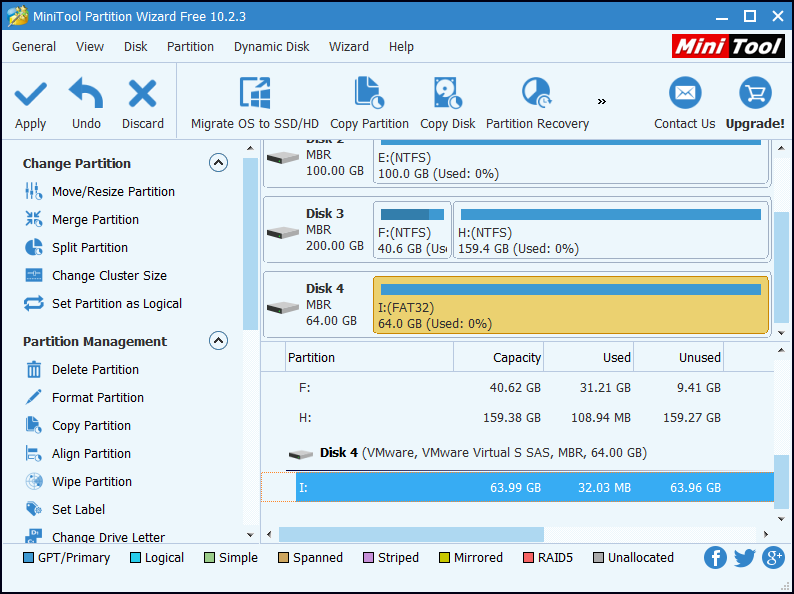
Task: Select the I: row in partition list
Action: click(518, 488)
